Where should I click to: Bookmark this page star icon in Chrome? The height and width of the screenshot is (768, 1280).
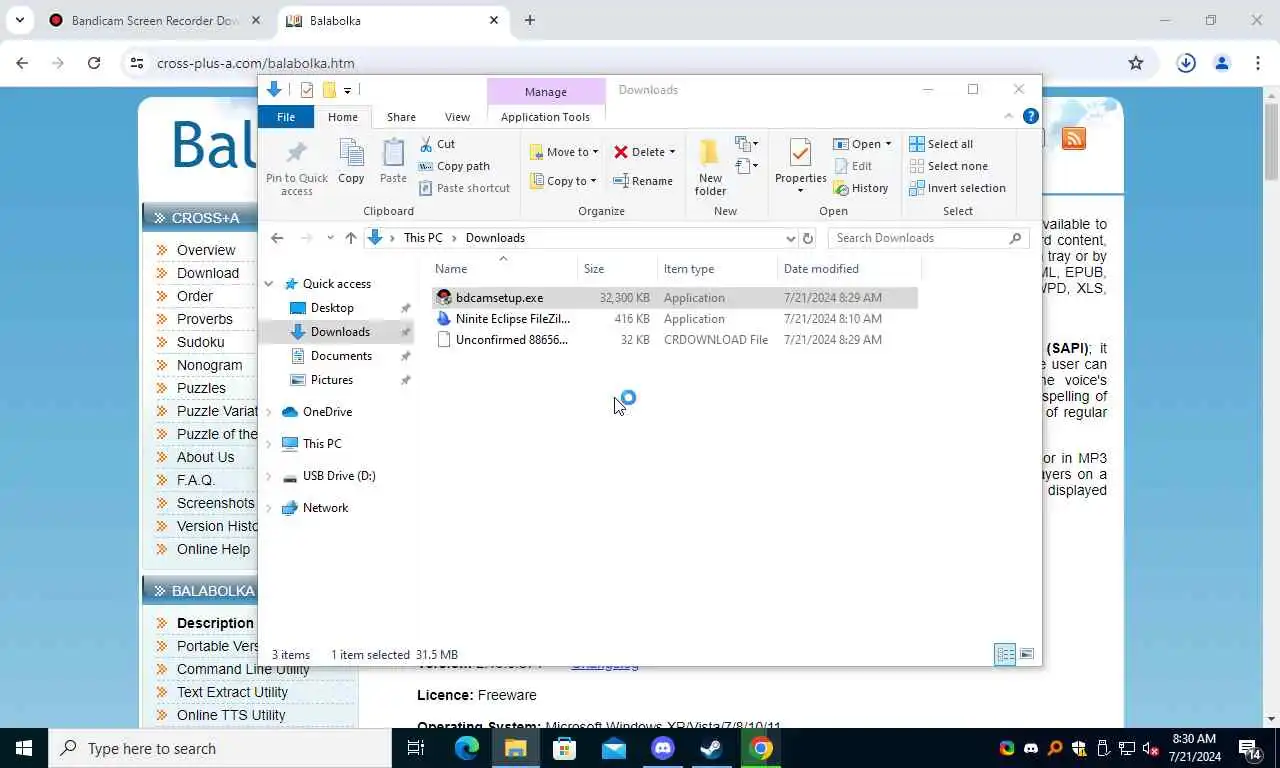pyautogui.click(x=1136, y=63)
